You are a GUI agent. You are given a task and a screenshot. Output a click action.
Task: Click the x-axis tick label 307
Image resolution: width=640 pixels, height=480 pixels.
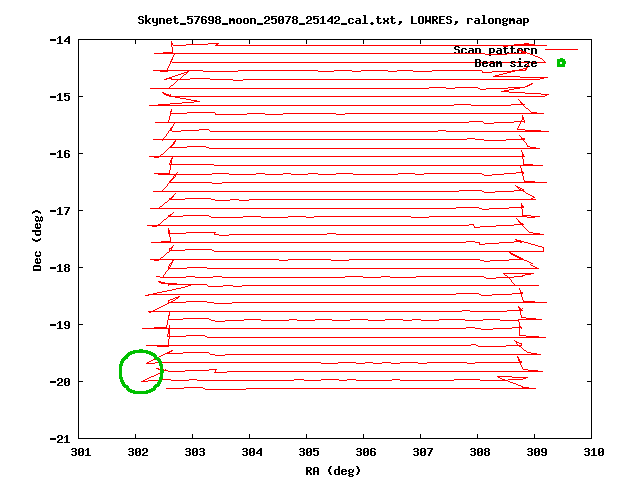[x=423, y=452]
